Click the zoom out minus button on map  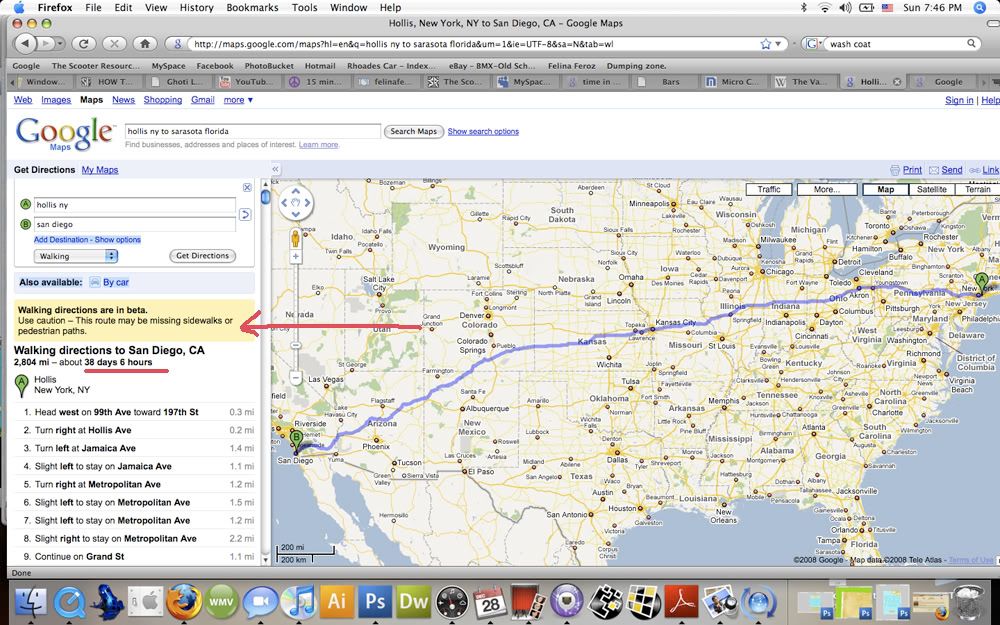(x=296, y=378)
